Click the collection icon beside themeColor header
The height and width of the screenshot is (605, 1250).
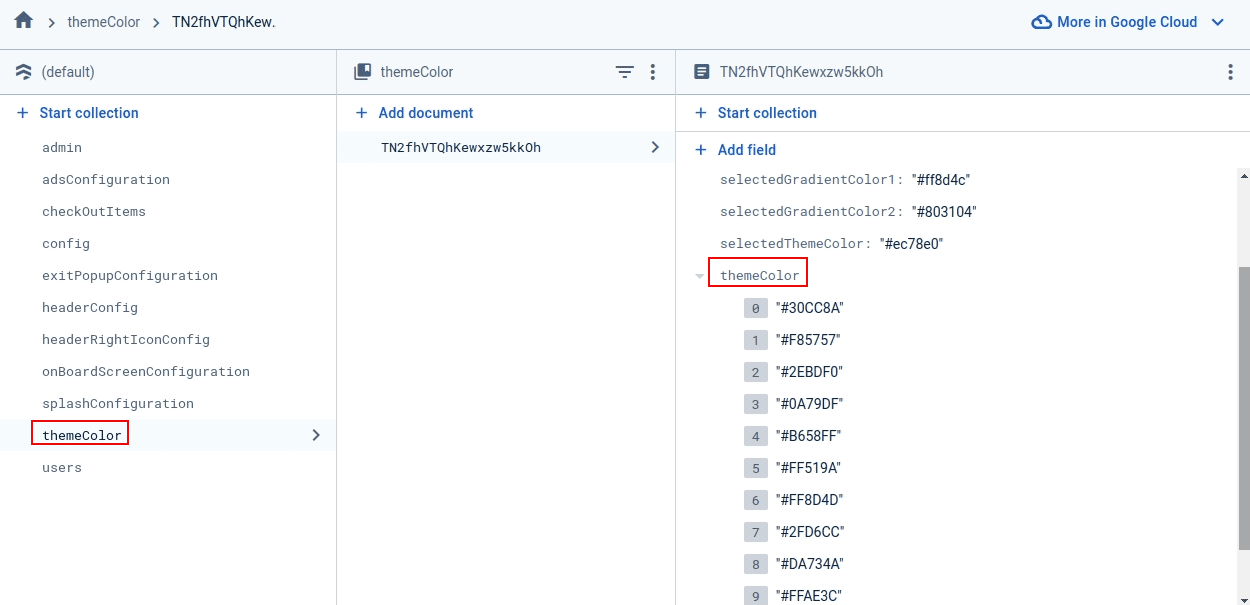(x=363, y=72)
